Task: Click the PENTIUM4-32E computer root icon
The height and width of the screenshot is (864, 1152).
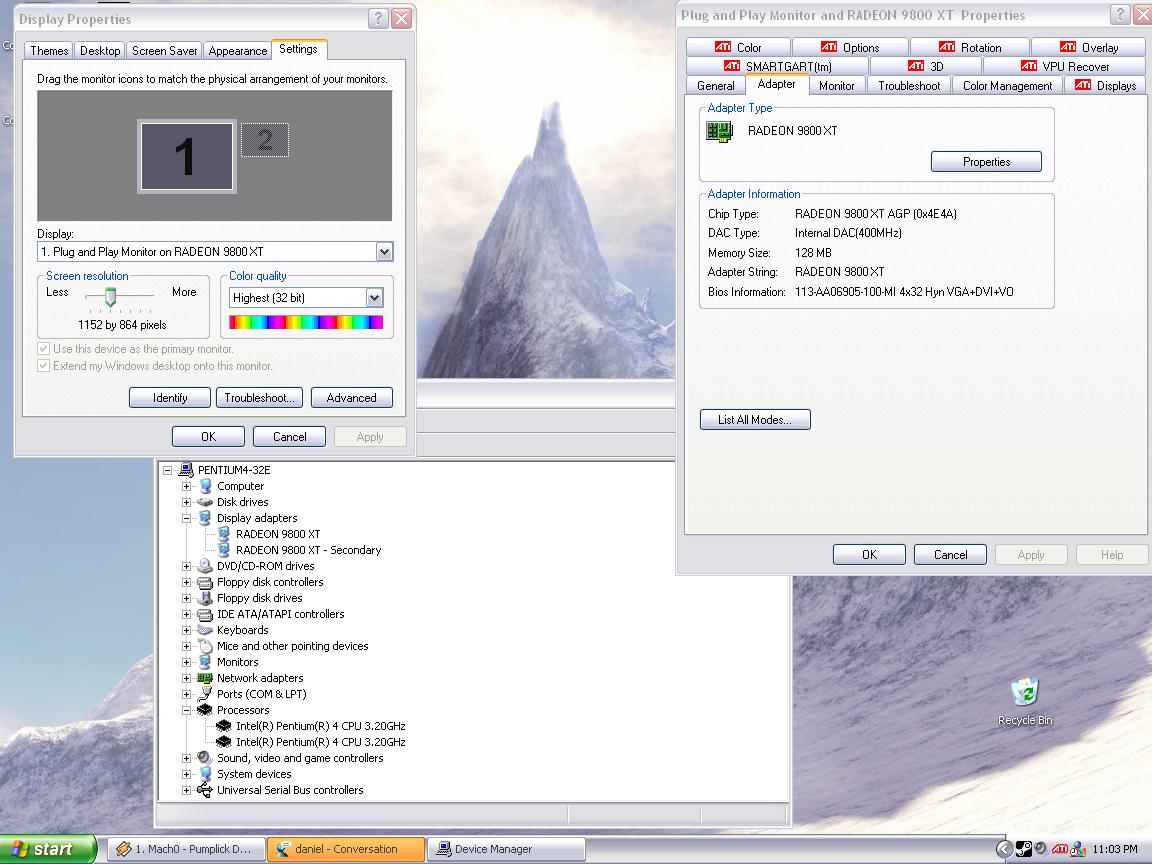Action: coord(186,469)
